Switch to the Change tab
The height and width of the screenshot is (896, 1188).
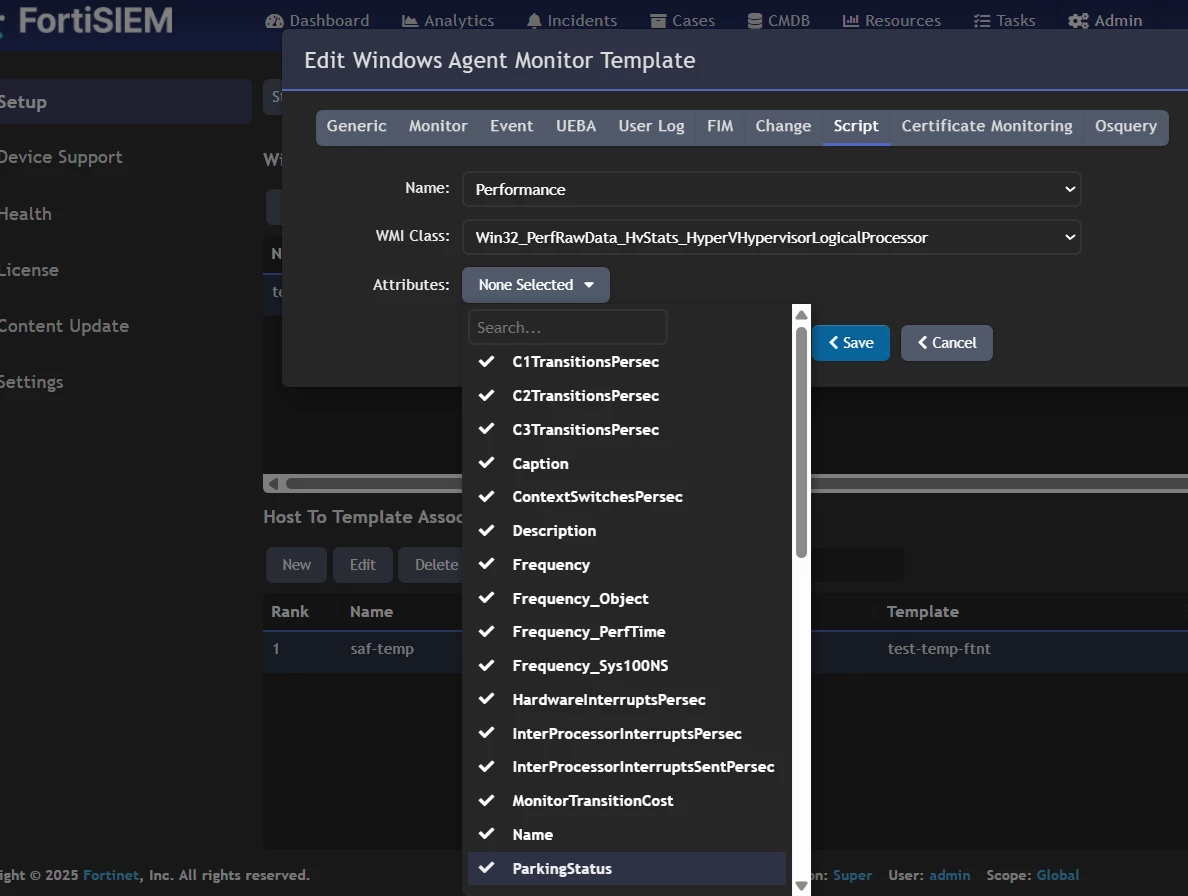783,126
